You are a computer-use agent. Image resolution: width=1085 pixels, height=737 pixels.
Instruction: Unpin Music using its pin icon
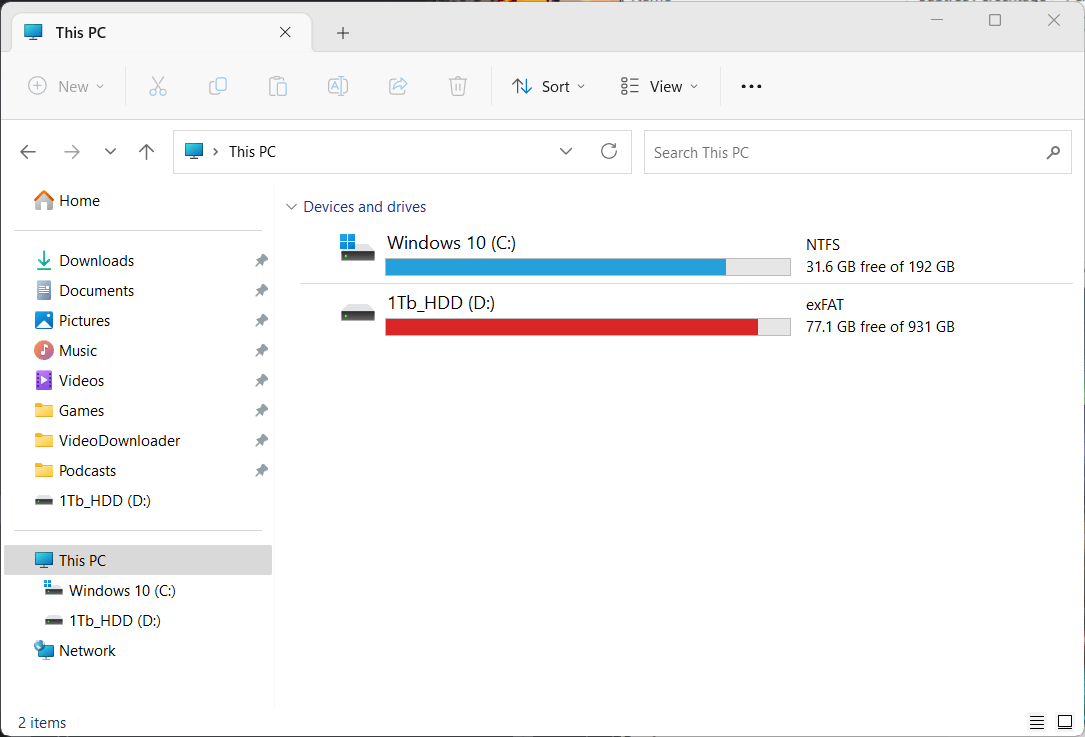coord(261,350)
